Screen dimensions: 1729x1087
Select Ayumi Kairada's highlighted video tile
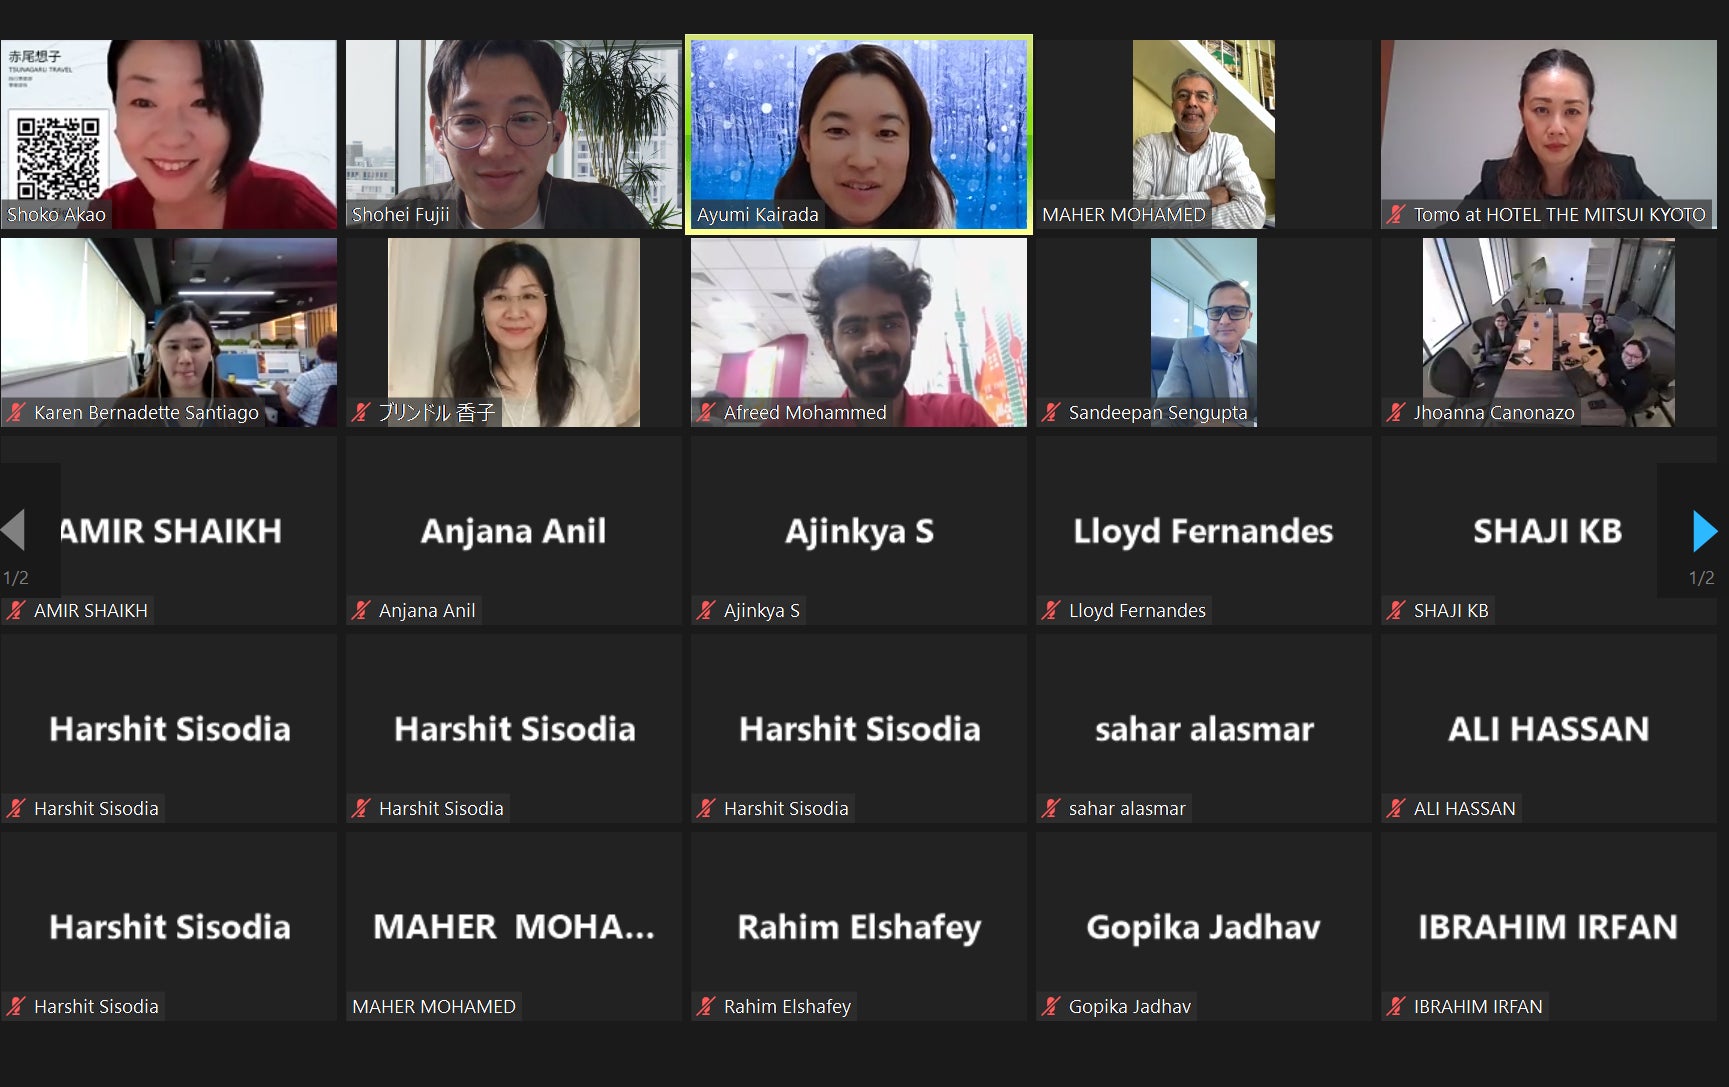(x=859, y=134)
